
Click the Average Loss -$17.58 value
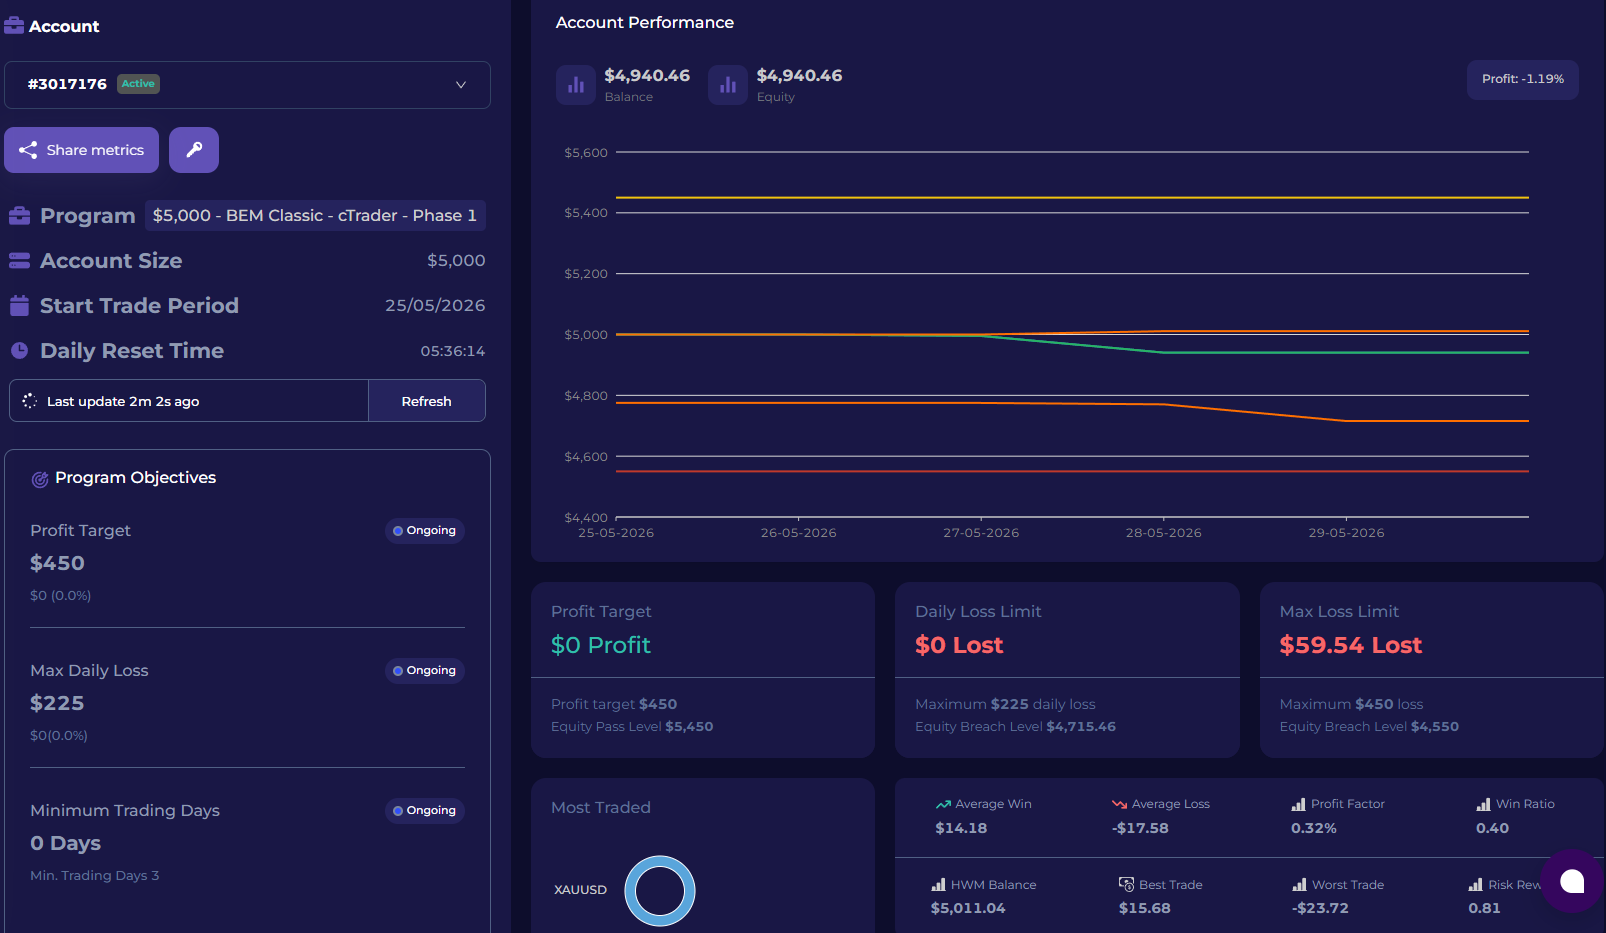[x=1140, y=829]
